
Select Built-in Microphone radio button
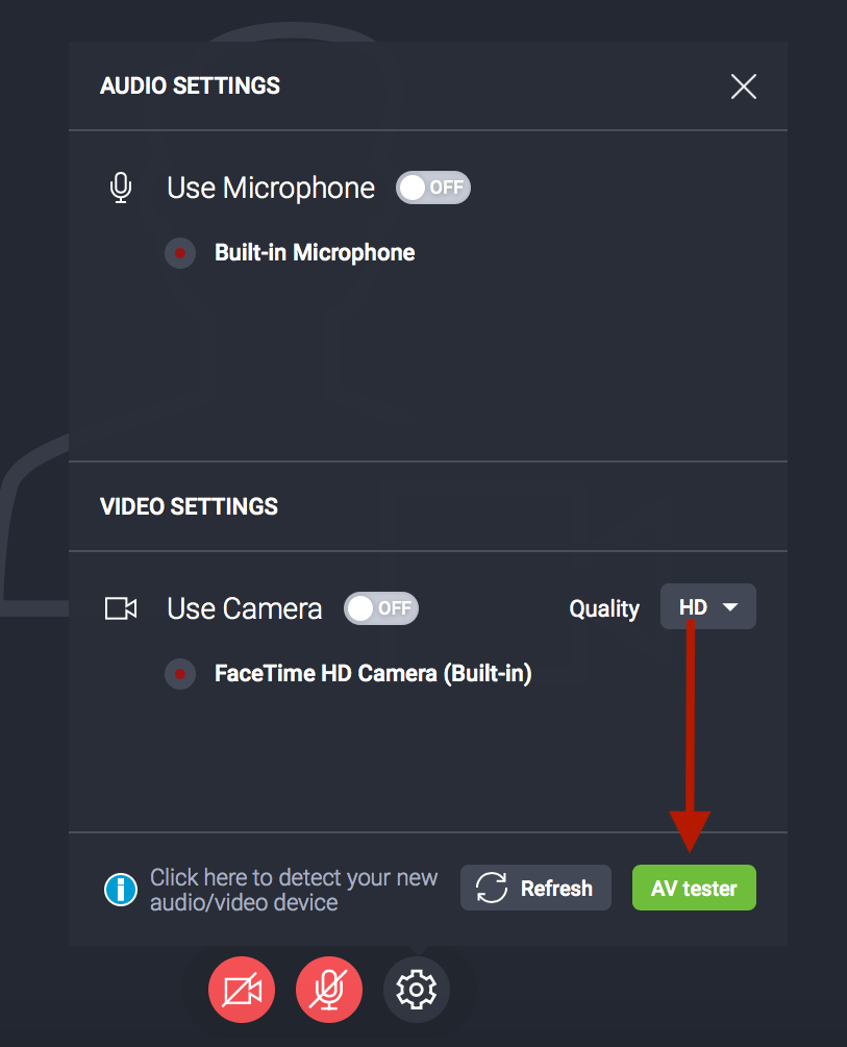click(x=180, y=253)
